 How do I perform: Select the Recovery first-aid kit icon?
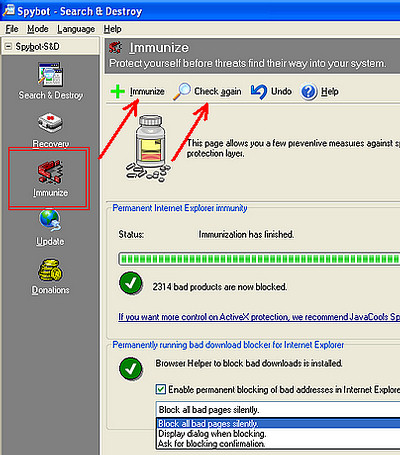pos(50,122)
